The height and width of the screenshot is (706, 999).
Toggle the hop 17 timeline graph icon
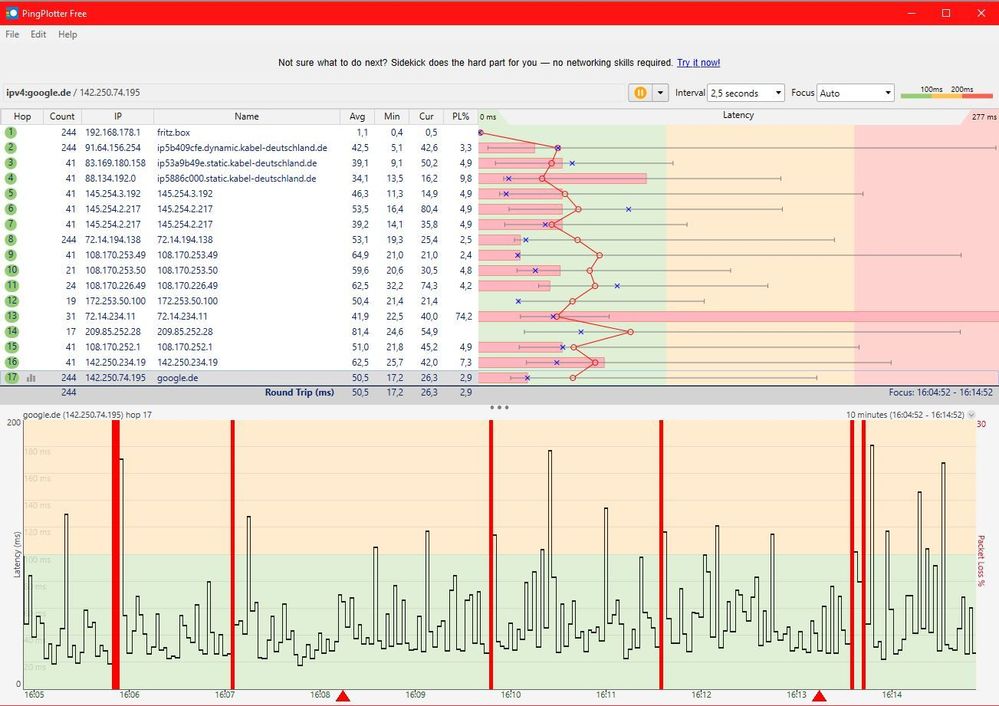click(31, 378)
